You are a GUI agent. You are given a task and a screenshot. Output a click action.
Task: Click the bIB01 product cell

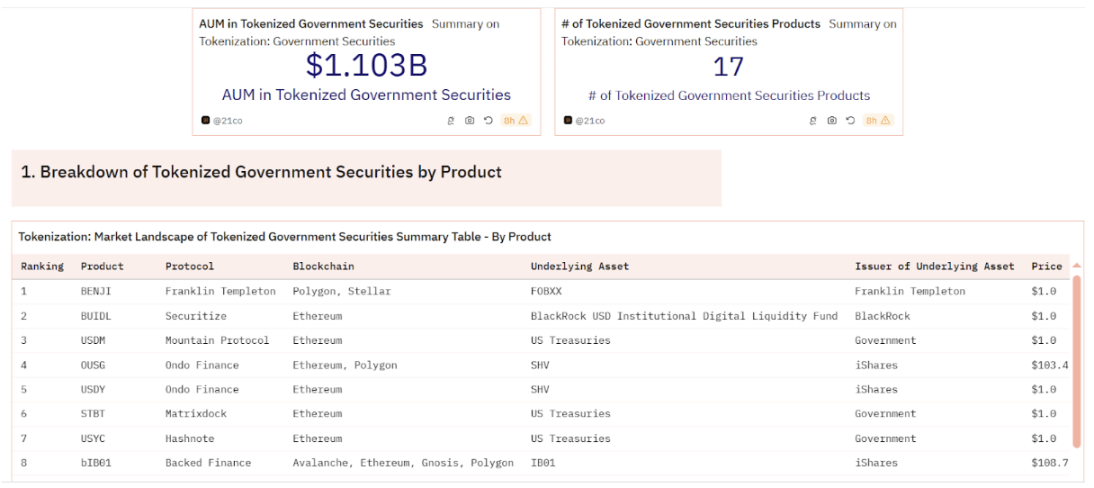96,462
